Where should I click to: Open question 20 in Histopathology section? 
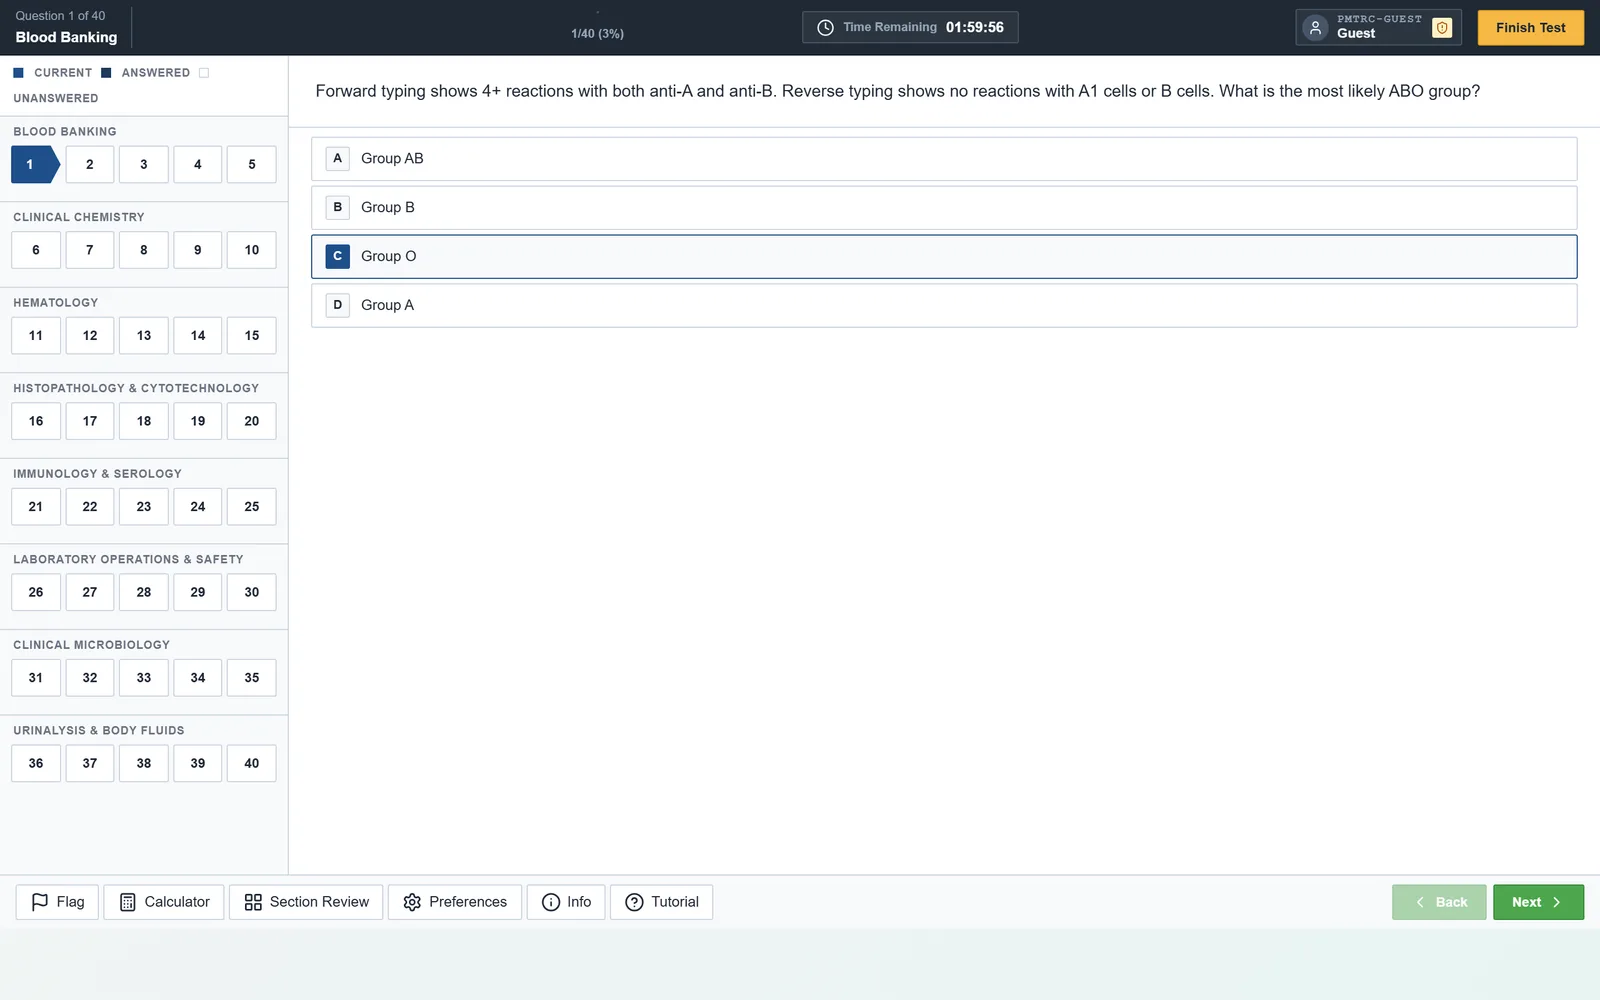tap(252, 421)
